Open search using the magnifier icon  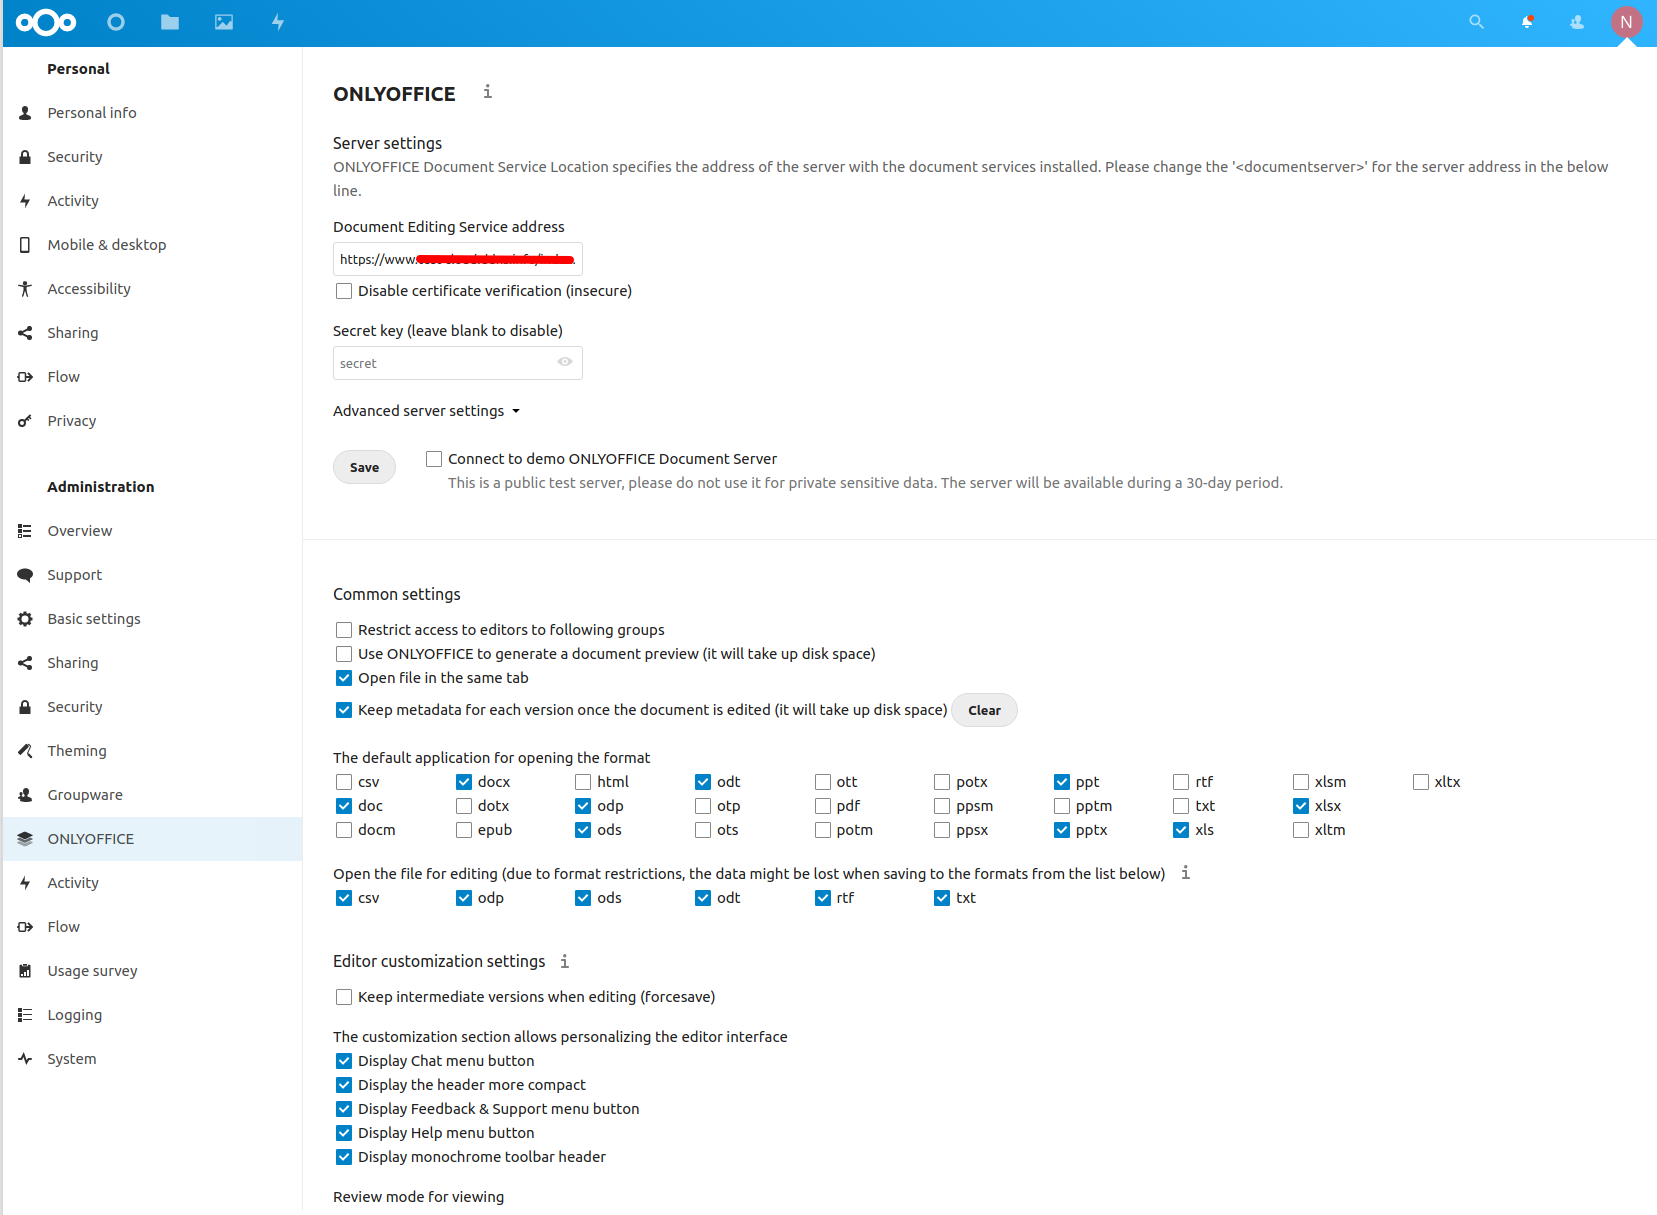coord(1476,22)
